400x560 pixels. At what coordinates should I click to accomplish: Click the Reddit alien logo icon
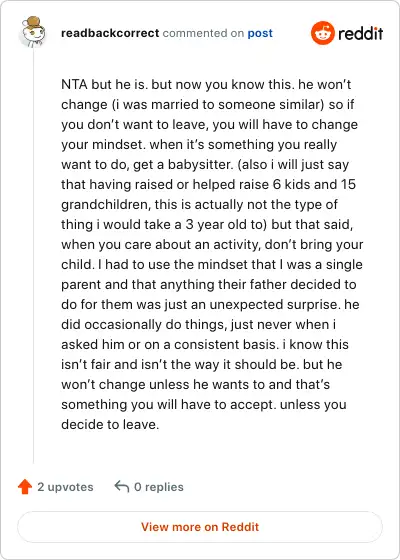(x=322, y=33)
